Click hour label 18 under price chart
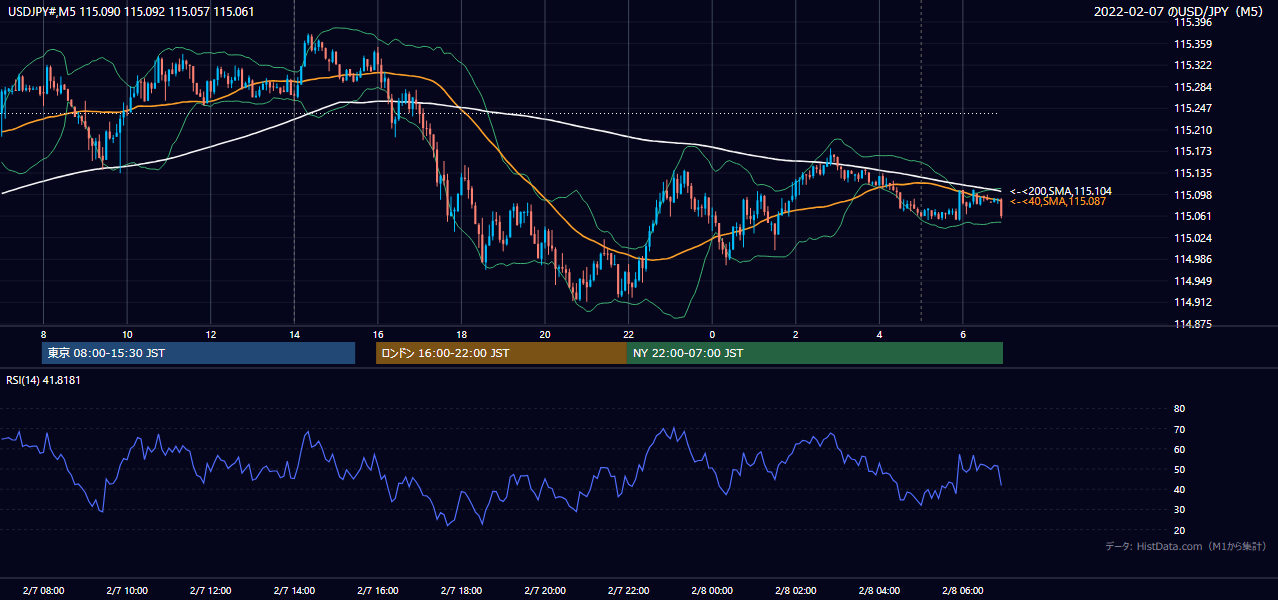Screen dimensions: 1278x600 coord(461,334)
